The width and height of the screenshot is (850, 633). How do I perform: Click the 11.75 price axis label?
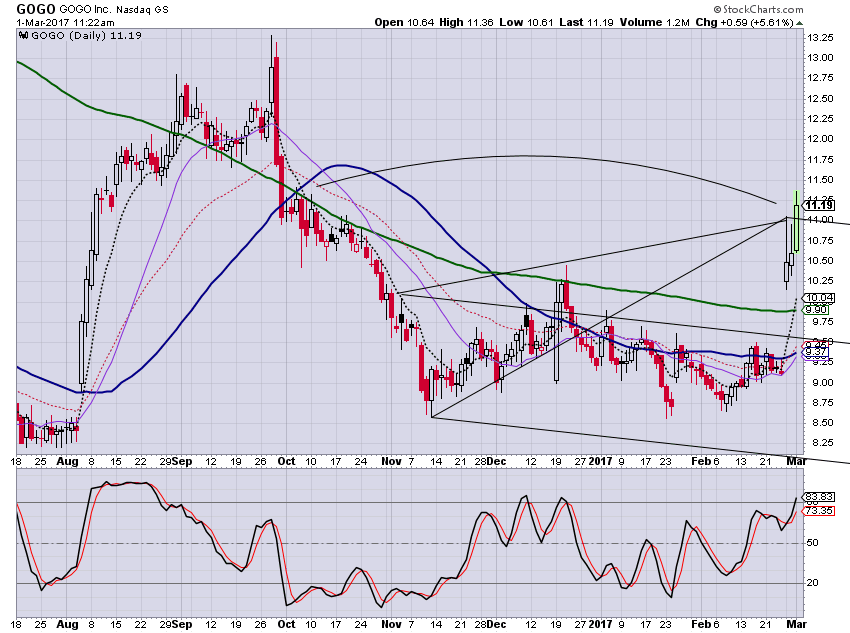pyautogui.click(x=821, y=160)
